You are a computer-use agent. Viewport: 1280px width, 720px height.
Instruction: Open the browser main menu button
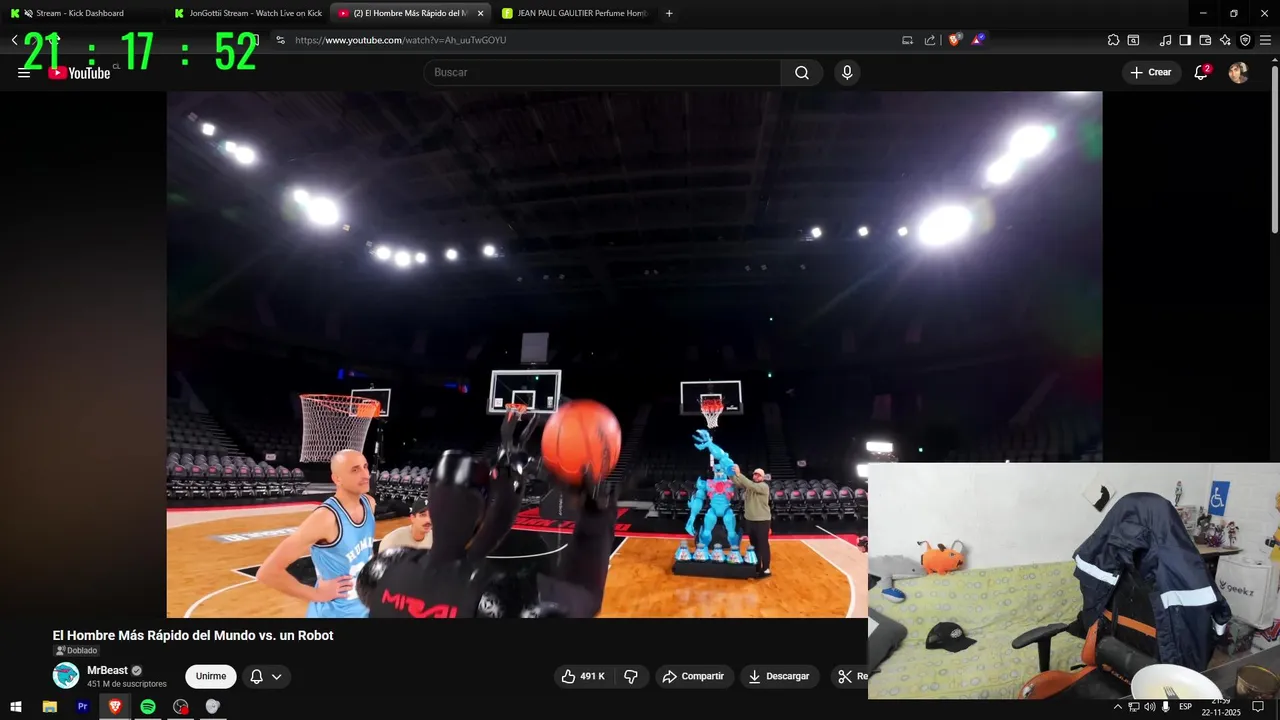1265,40
